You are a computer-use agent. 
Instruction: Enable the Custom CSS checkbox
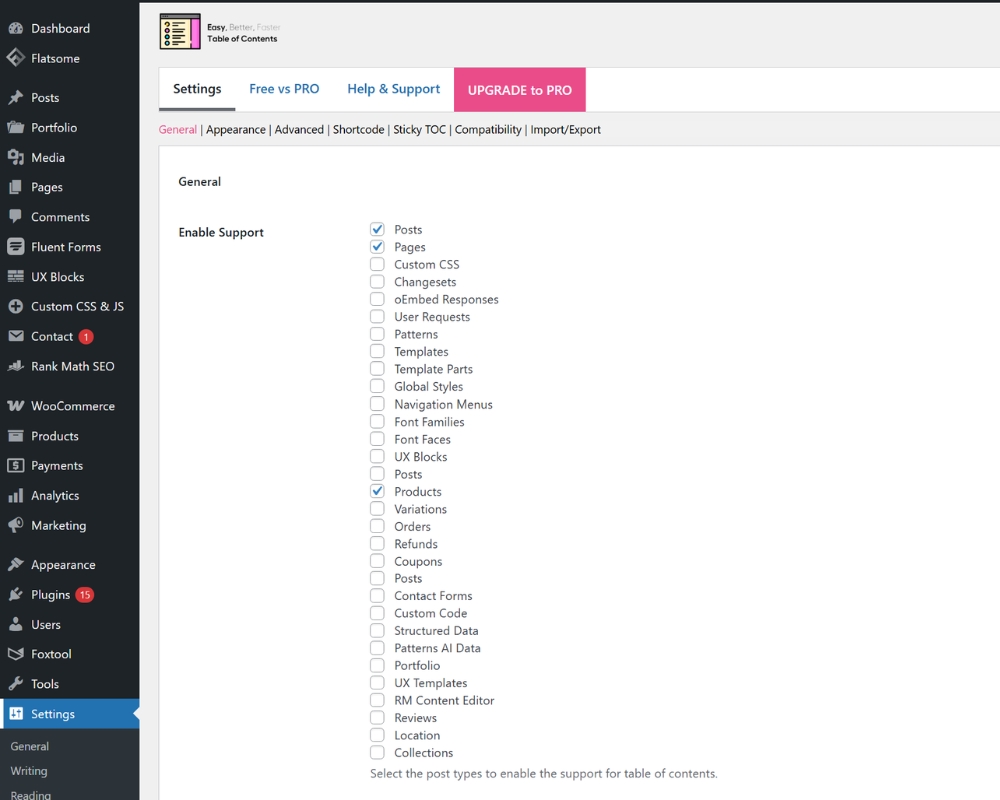(378, 264)
